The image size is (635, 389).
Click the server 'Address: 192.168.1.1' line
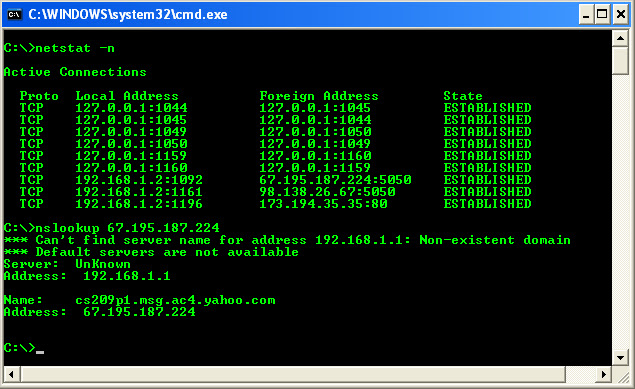[x=87, y=276]
